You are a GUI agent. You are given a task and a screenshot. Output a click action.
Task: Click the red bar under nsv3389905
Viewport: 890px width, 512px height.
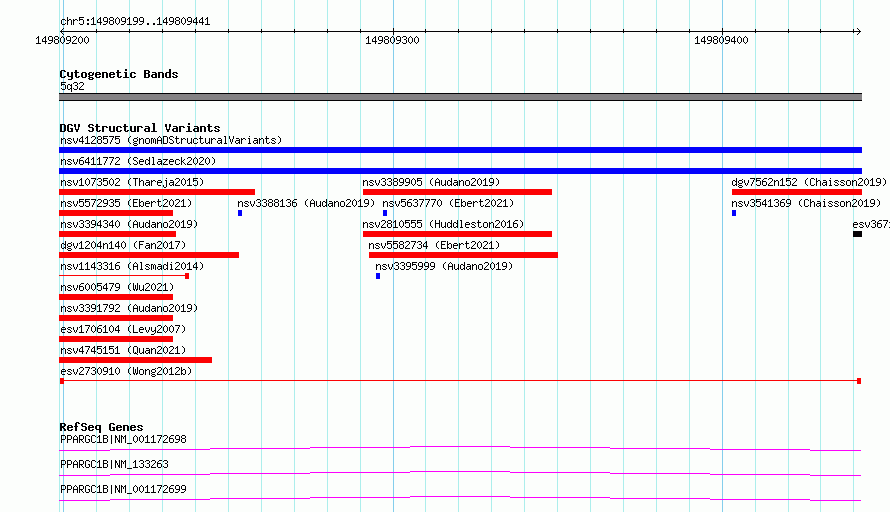click(x=457, y=192)
